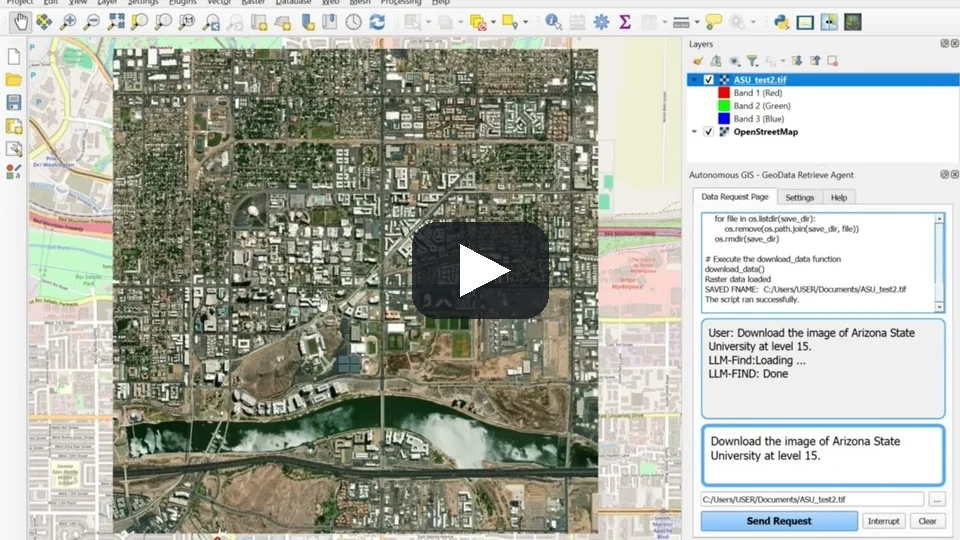
Task: Click Refresh map icon
Action: click(377, 22)
